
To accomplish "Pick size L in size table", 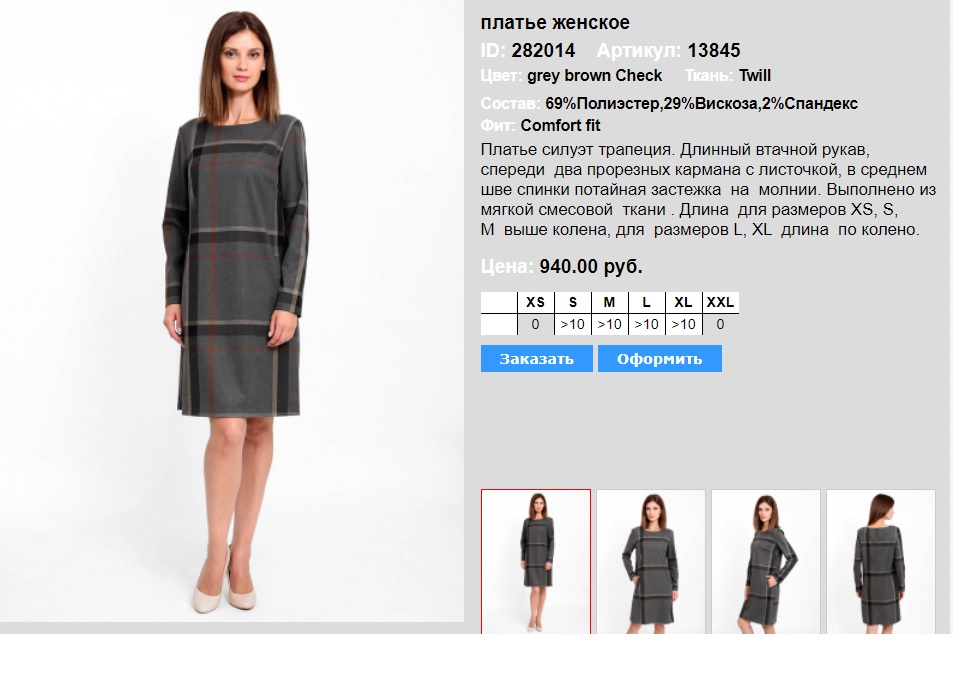I will pos(646,302).
